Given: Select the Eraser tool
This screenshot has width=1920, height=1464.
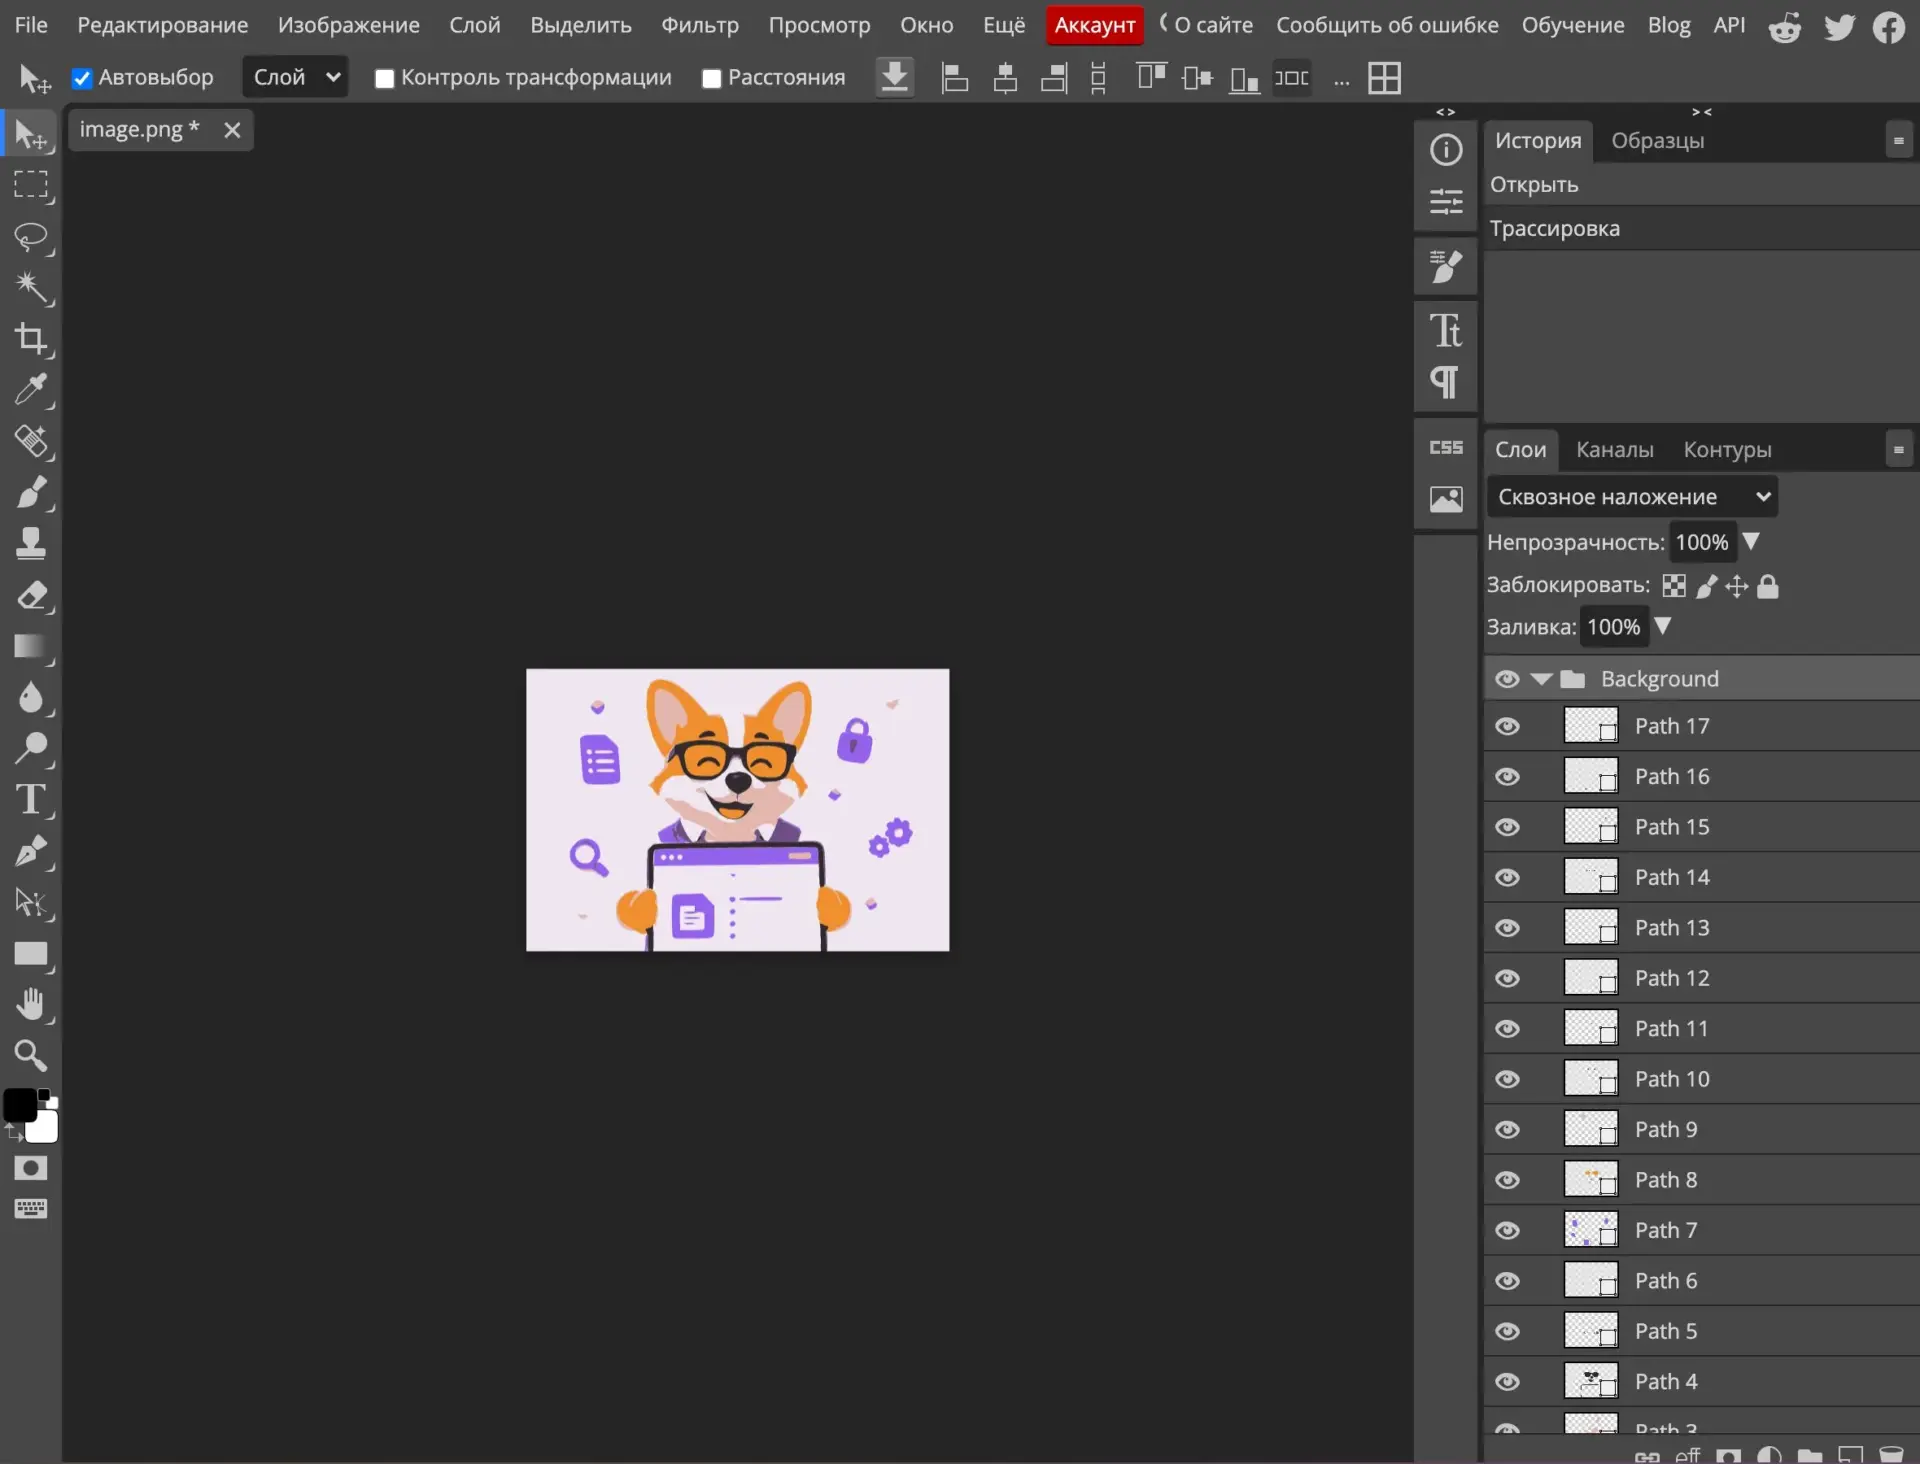Looking at the screenshot, I should [31, 596].
